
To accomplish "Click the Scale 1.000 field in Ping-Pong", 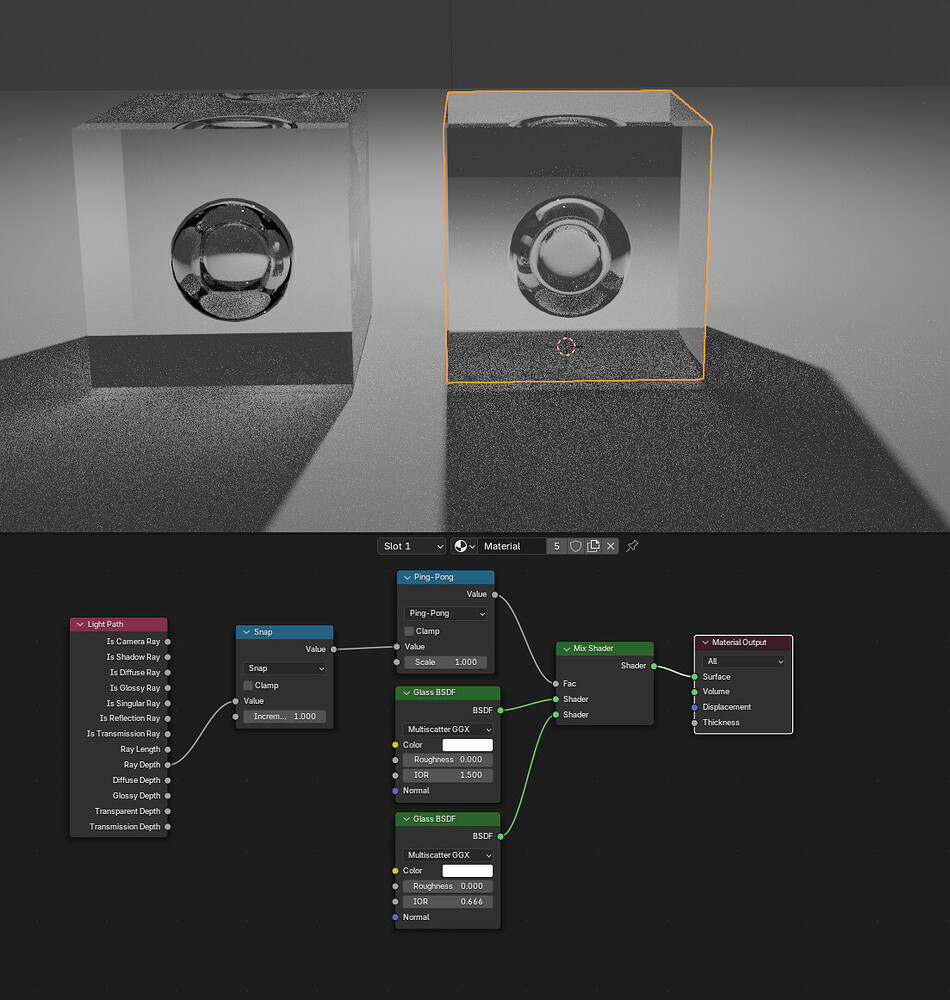I will point(446,662).
